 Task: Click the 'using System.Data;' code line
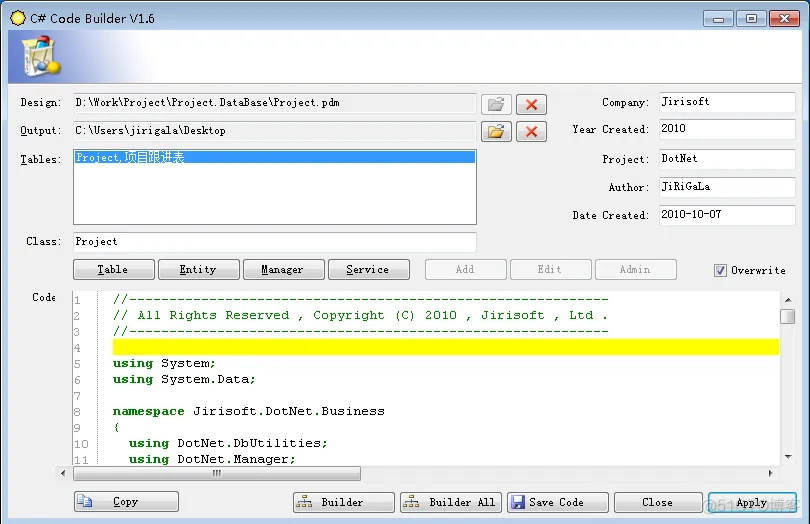coord(184,379)
